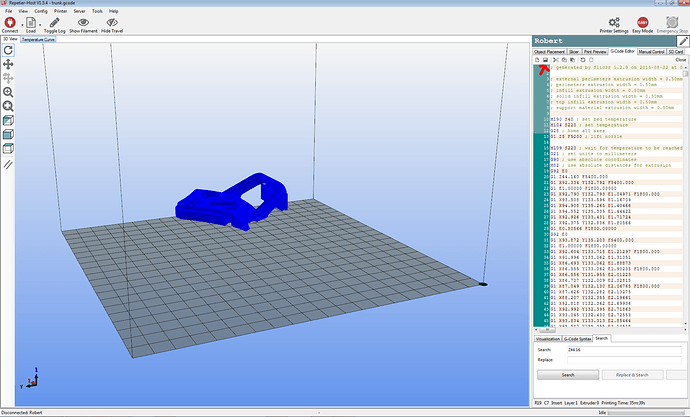
Task: Click the vertical scrollbar up arrow
Action: tap(686, 67)
